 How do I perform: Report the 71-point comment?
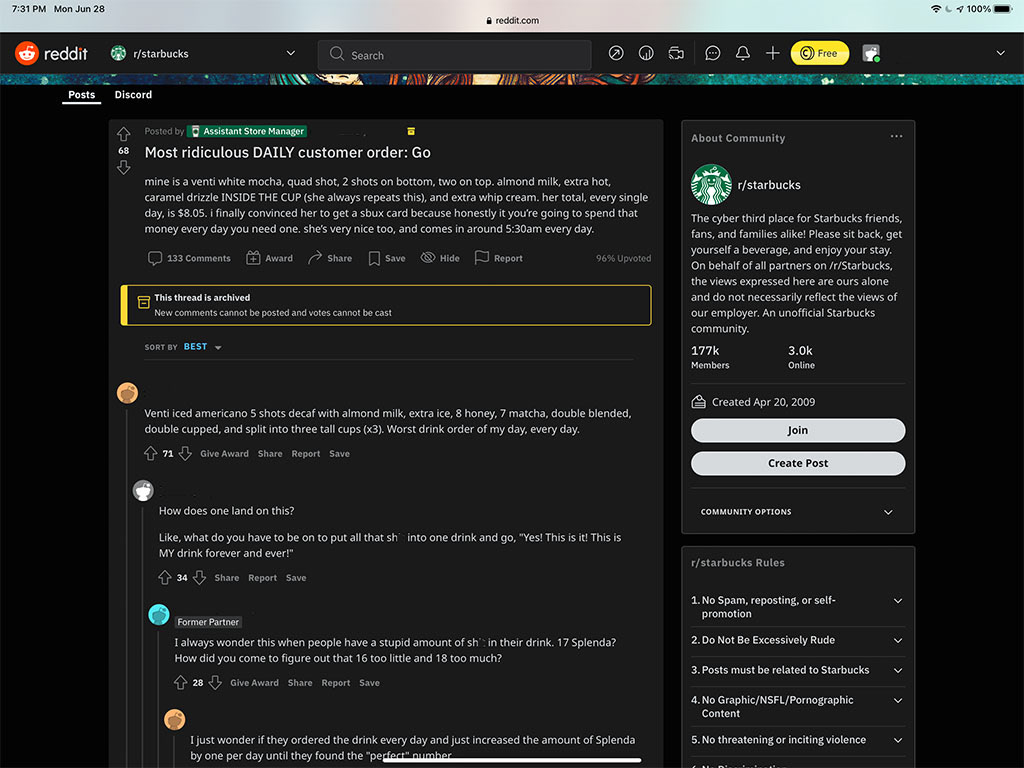[x=306, y=454]
